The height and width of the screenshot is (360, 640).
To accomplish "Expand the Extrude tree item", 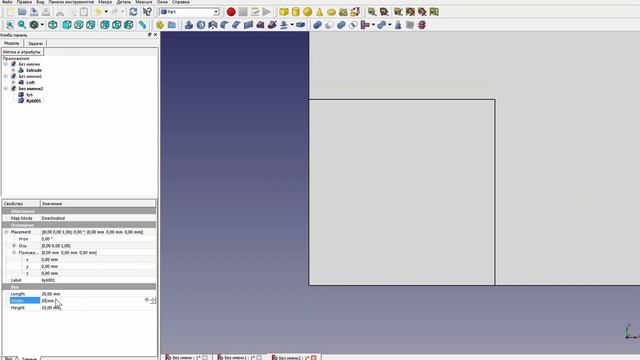I will click(x=13, y=70).
